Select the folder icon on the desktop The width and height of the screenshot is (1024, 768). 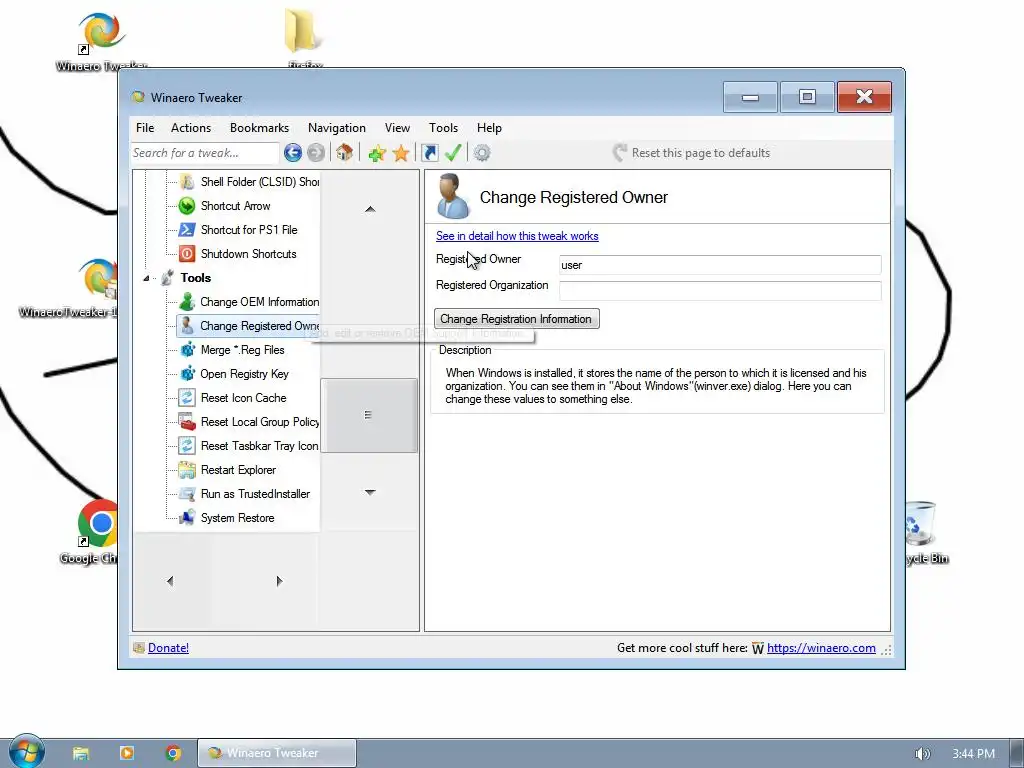coord(304,38)
